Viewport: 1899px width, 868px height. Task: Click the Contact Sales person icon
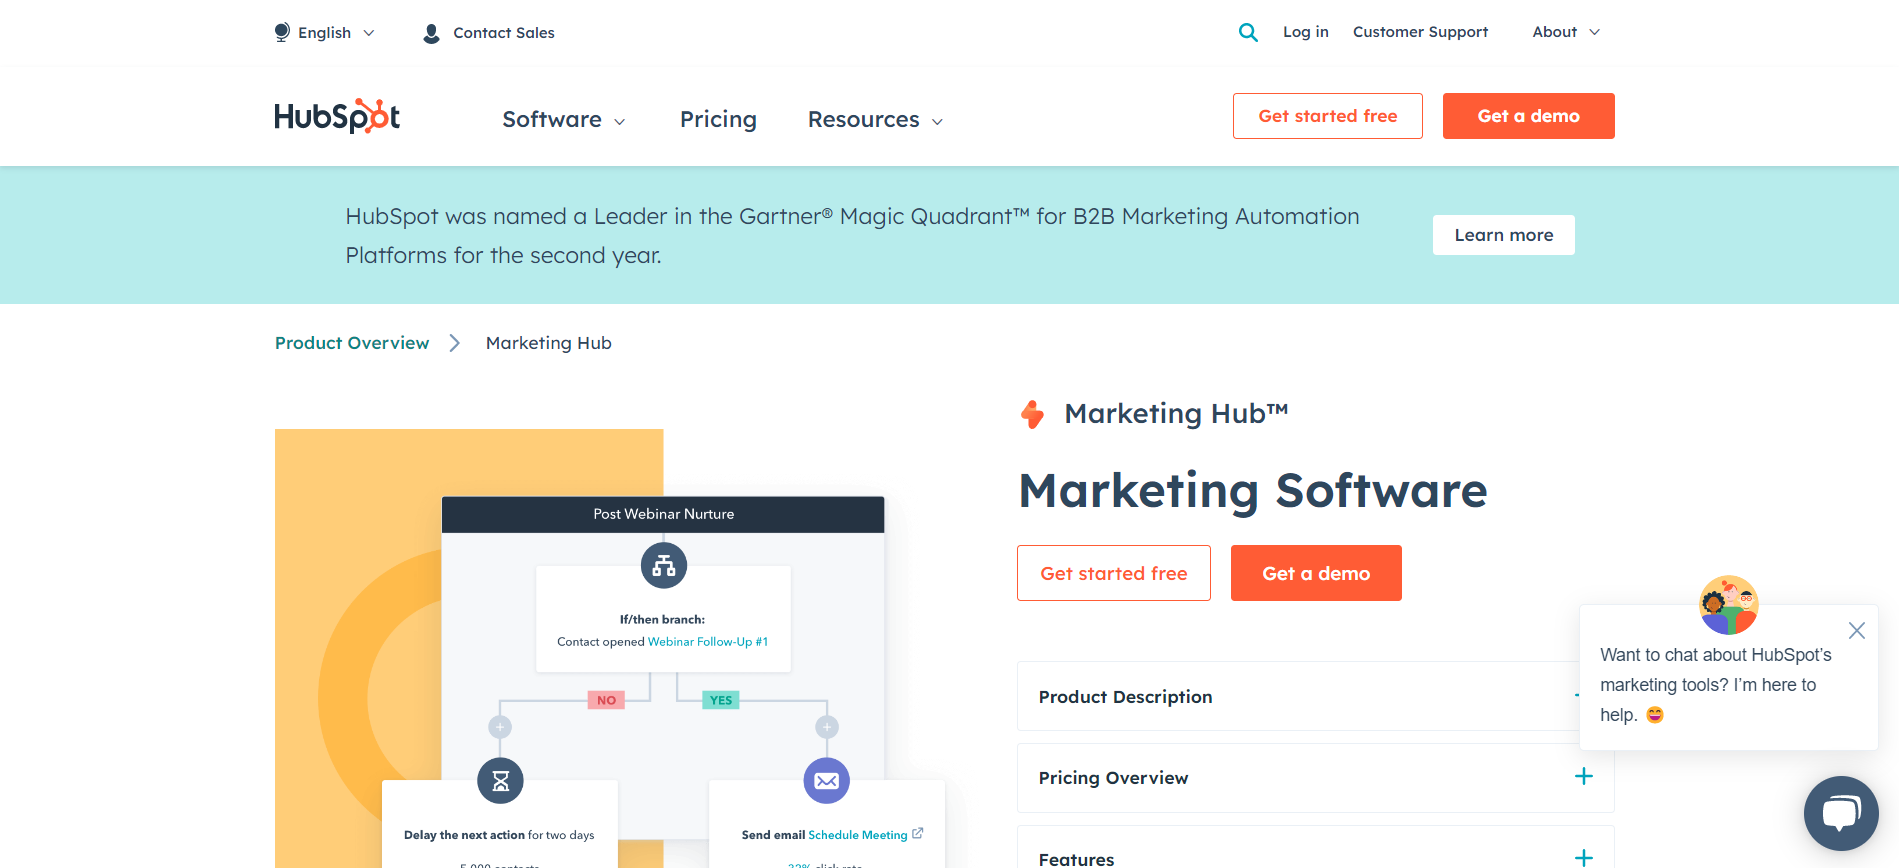coord(431,33)
